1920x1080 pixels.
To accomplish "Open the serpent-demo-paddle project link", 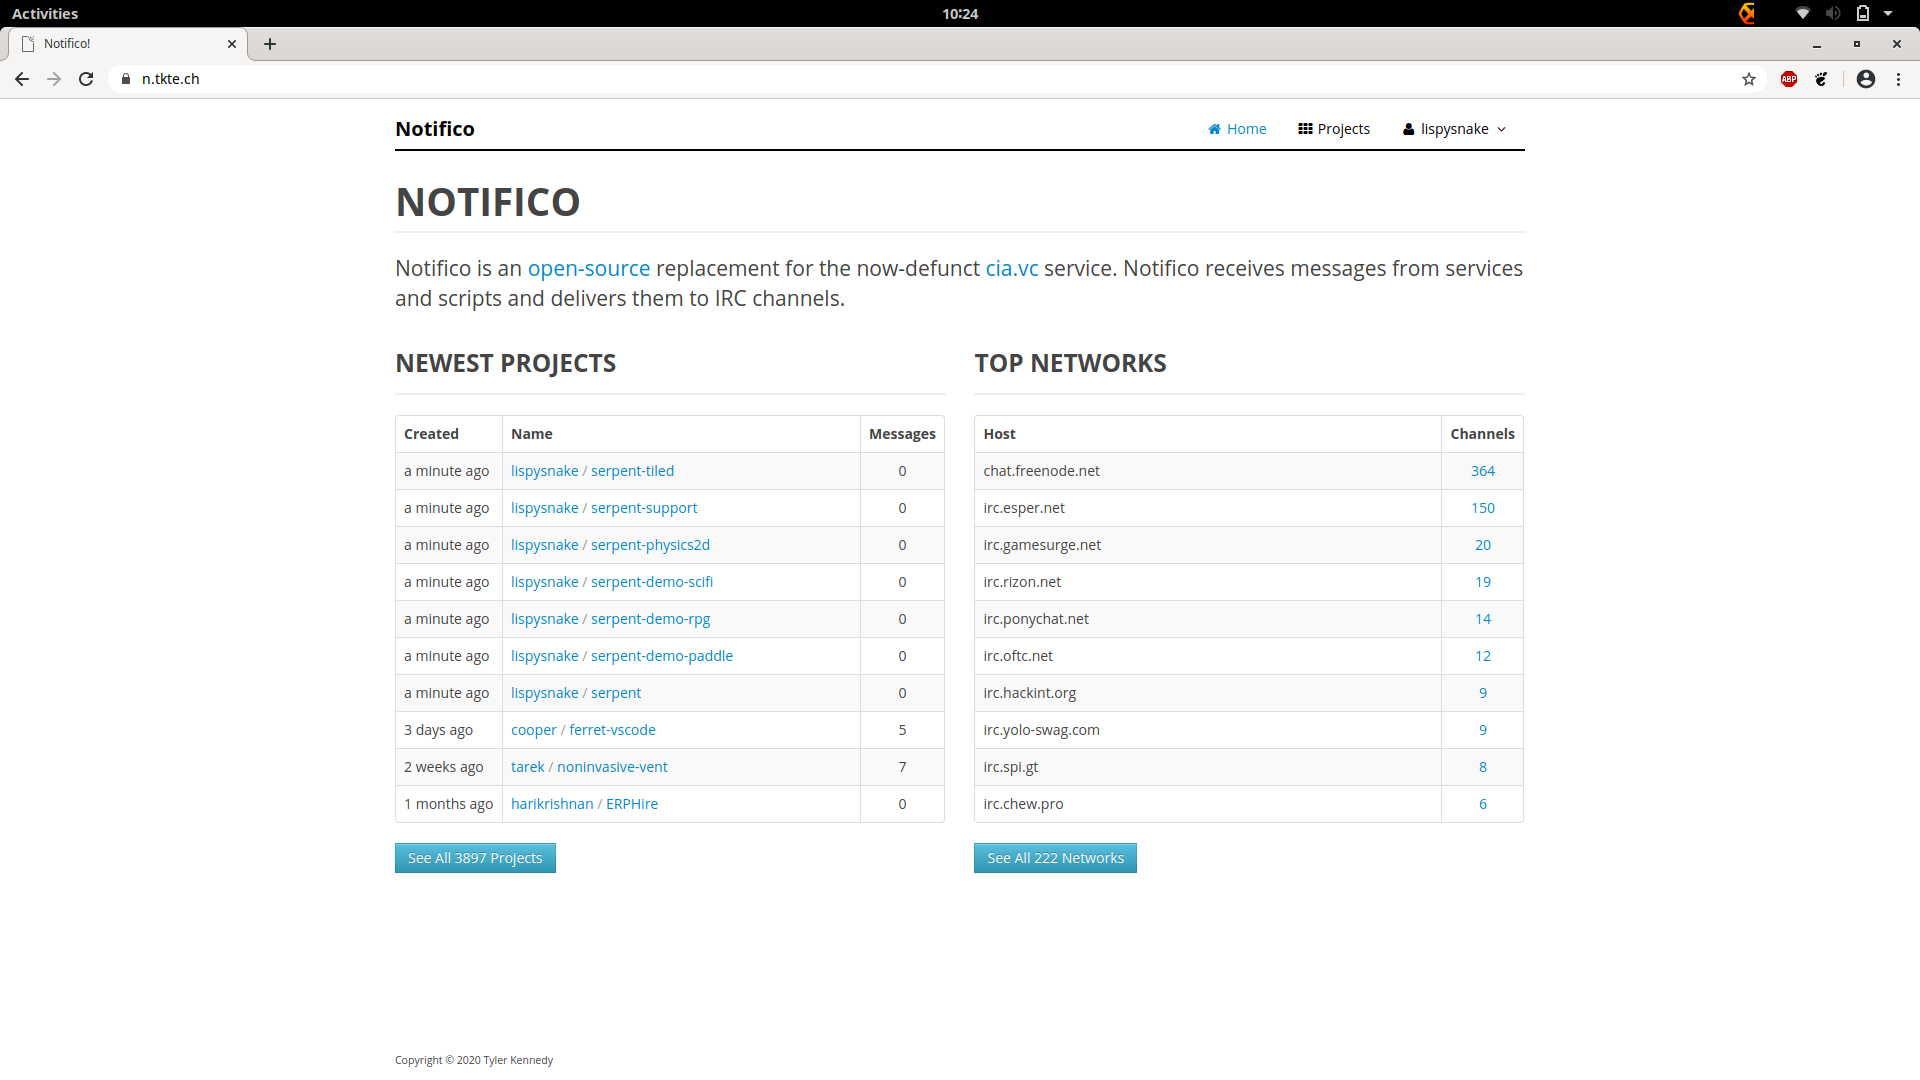I will point(662,656).
